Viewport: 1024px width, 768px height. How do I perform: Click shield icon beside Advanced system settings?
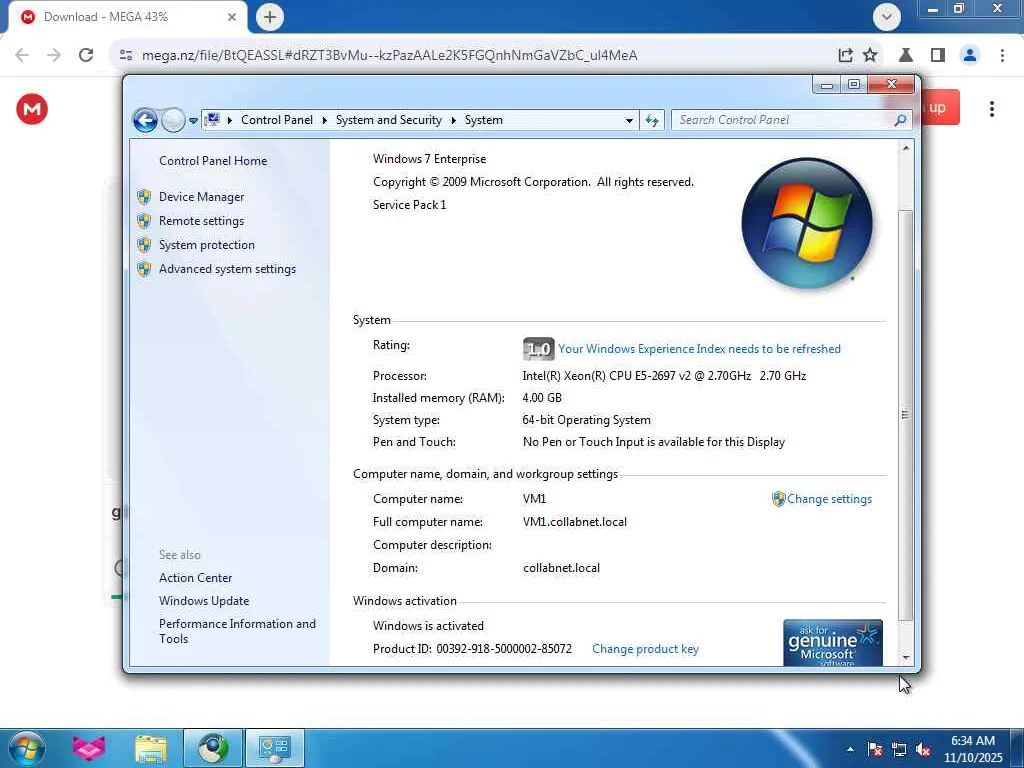point(144,269)
